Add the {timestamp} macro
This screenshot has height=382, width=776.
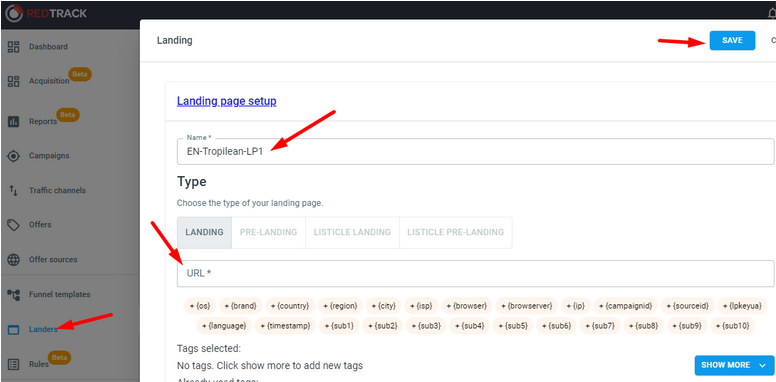click(x=285, y=326)
